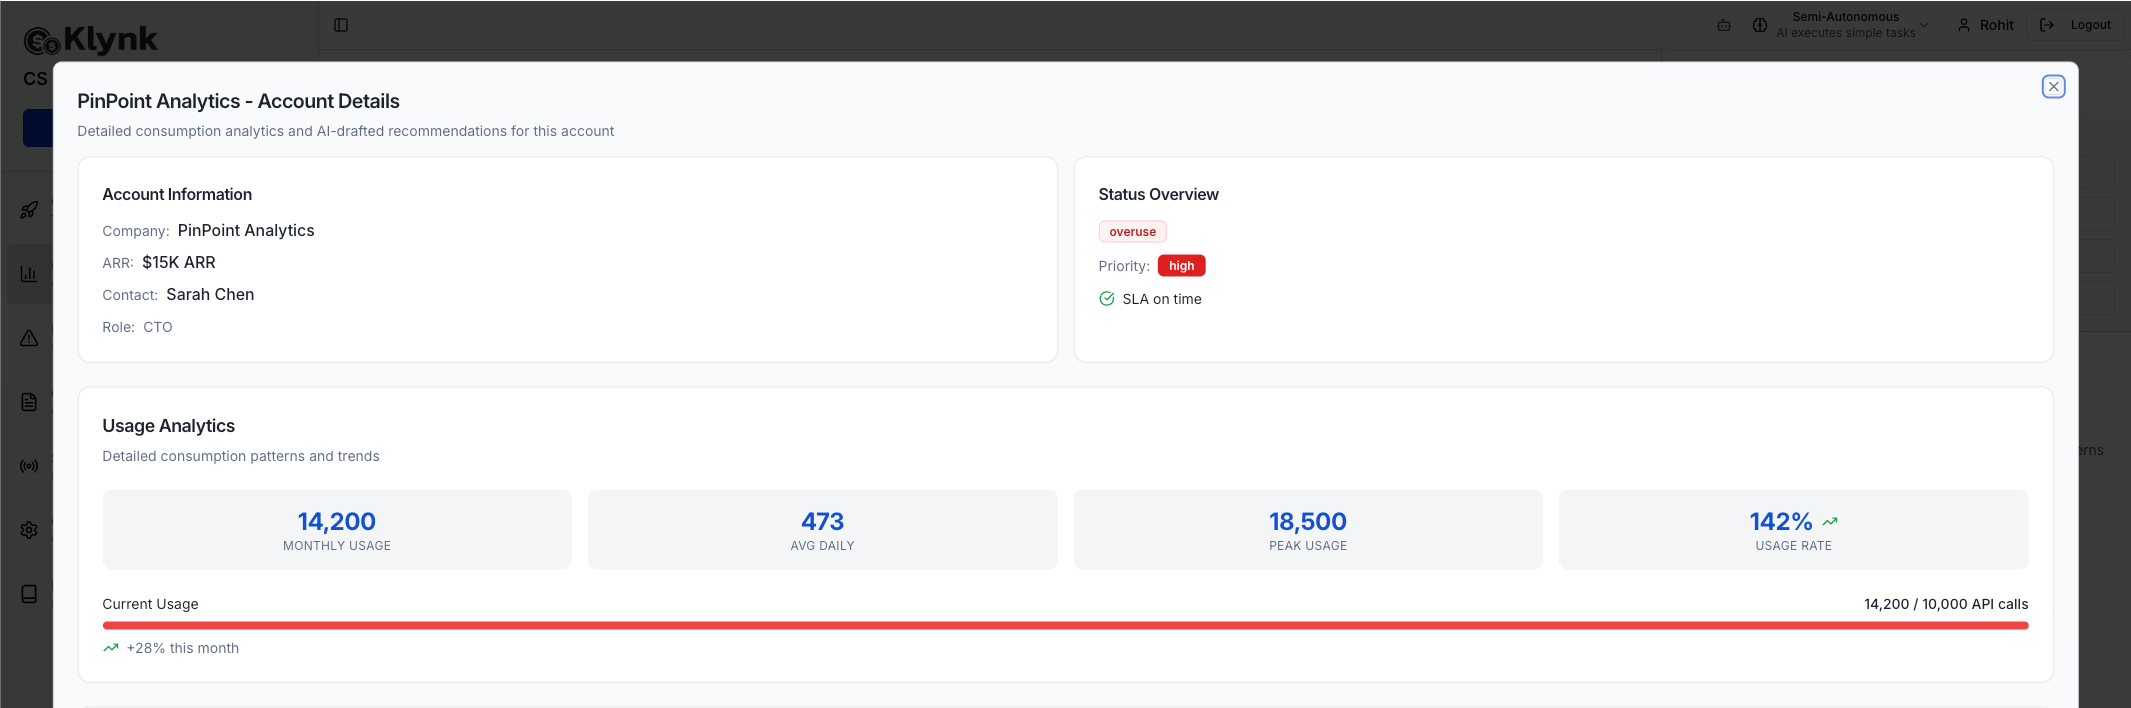Select the 142% Usage Rate card
This screenshot has width=2131, height=708.
tap(1793, 530)
